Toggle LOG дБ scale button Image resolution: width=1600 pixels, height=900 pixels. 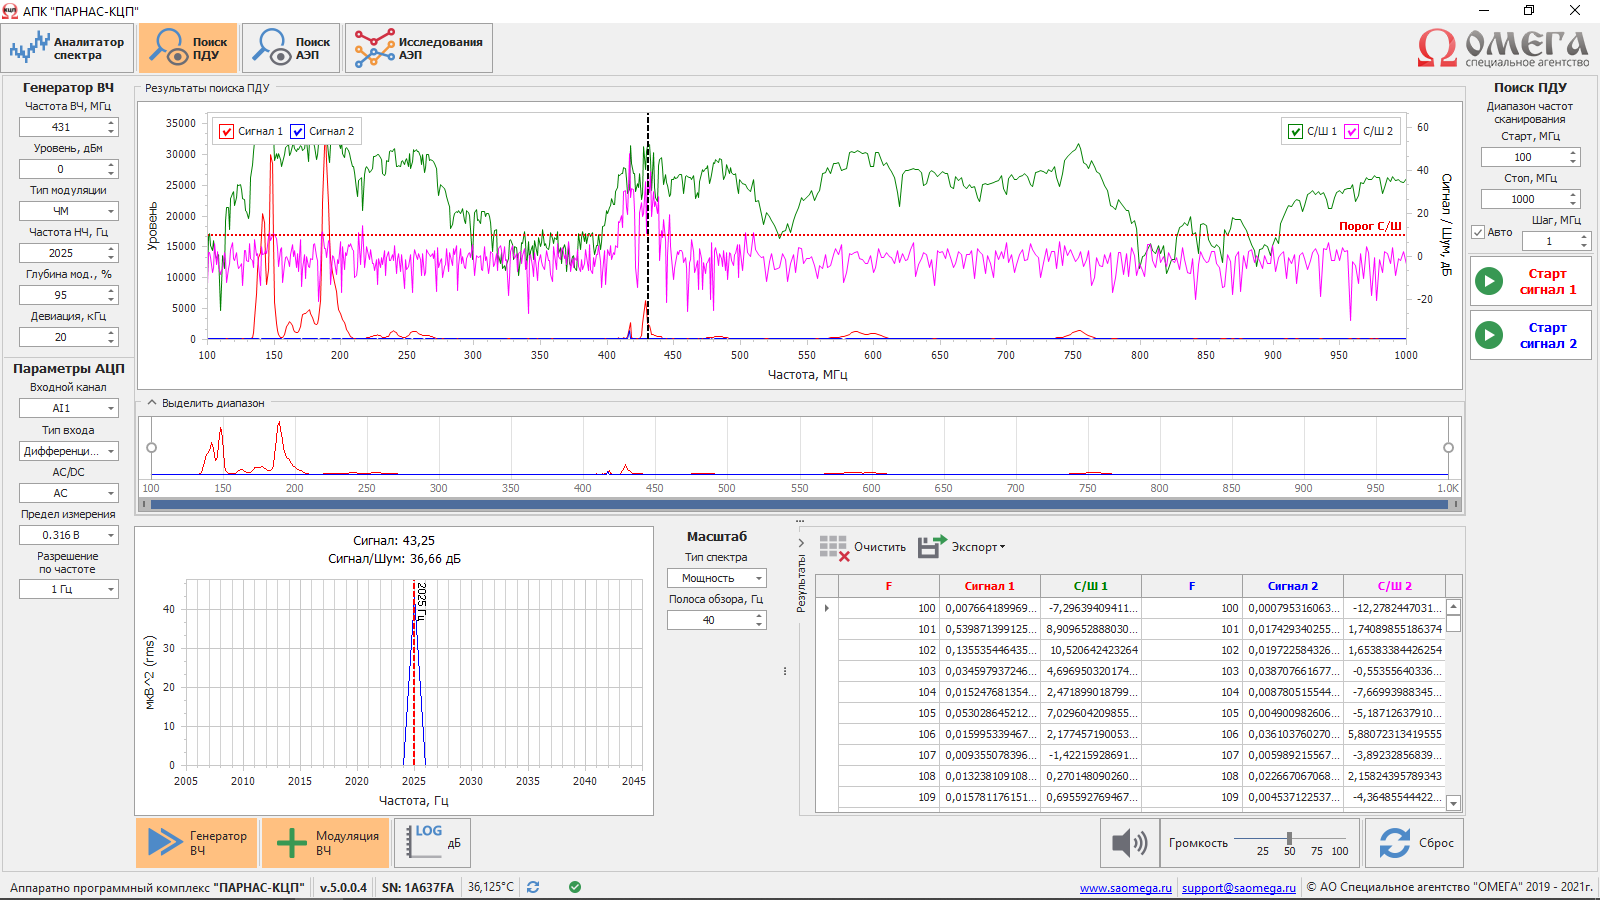click(433, 843)
